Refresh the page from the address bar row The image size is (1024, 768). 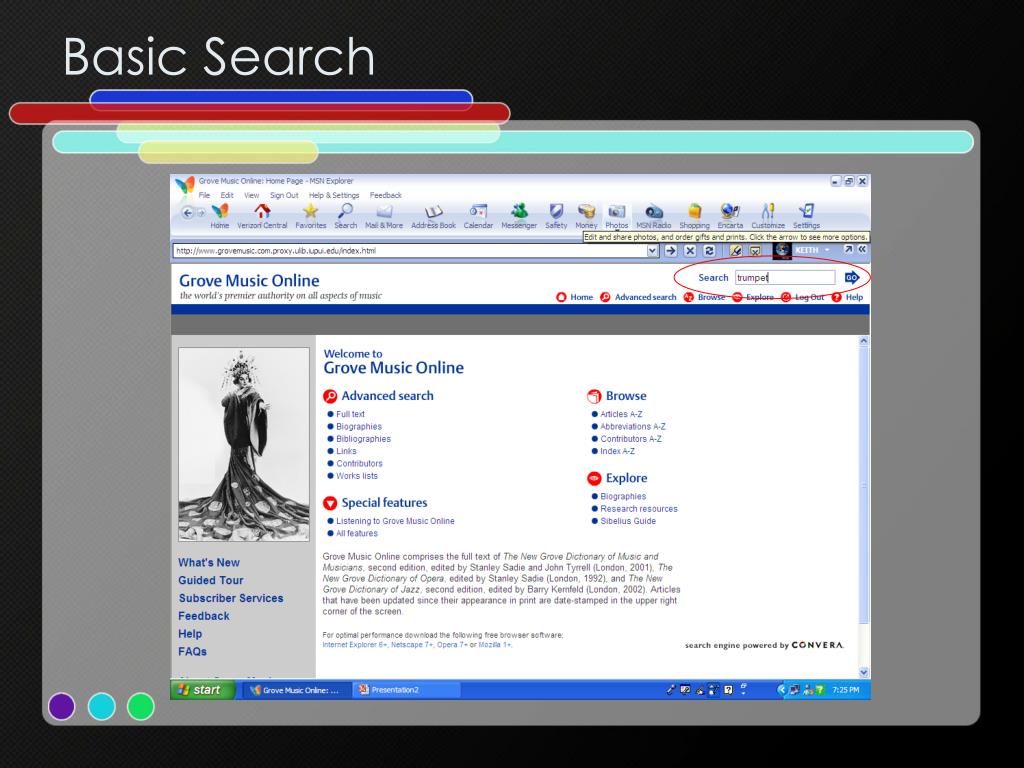pyautogui.click(x=709, y=251)
